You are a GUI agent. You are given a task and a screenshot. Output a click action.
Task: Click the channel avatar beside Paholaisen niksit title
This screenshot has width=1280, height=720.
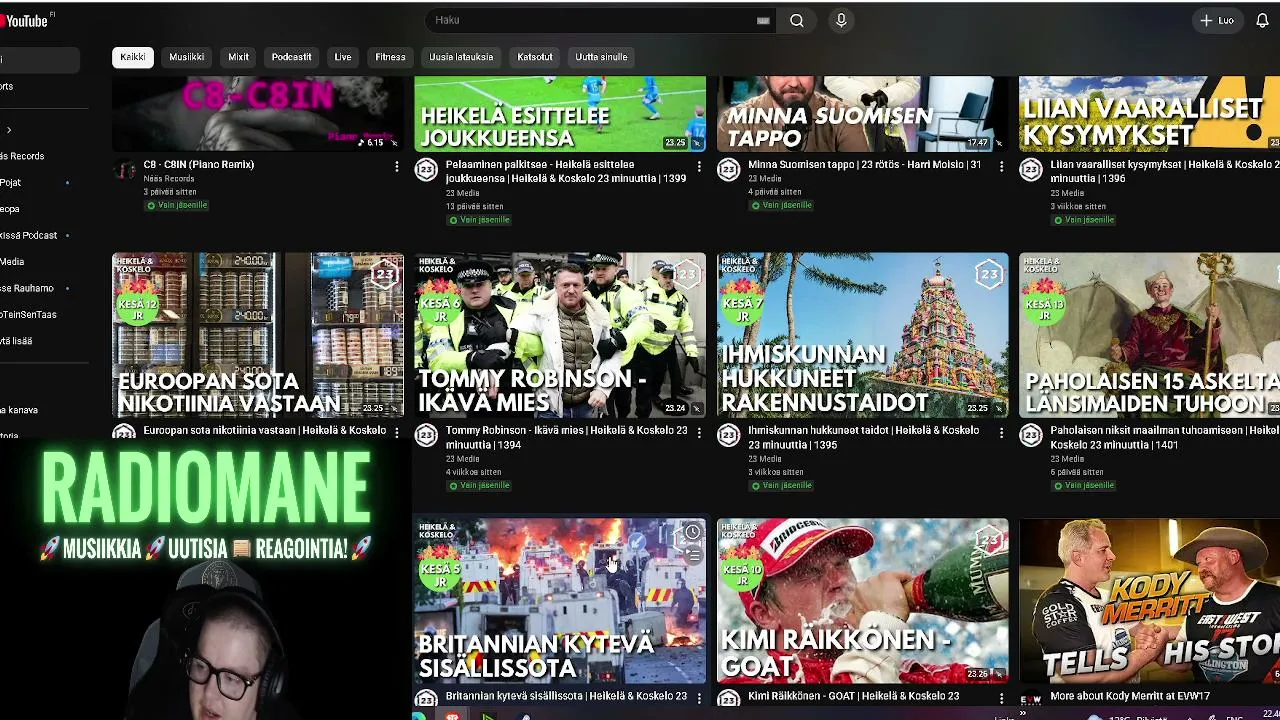1031,435
